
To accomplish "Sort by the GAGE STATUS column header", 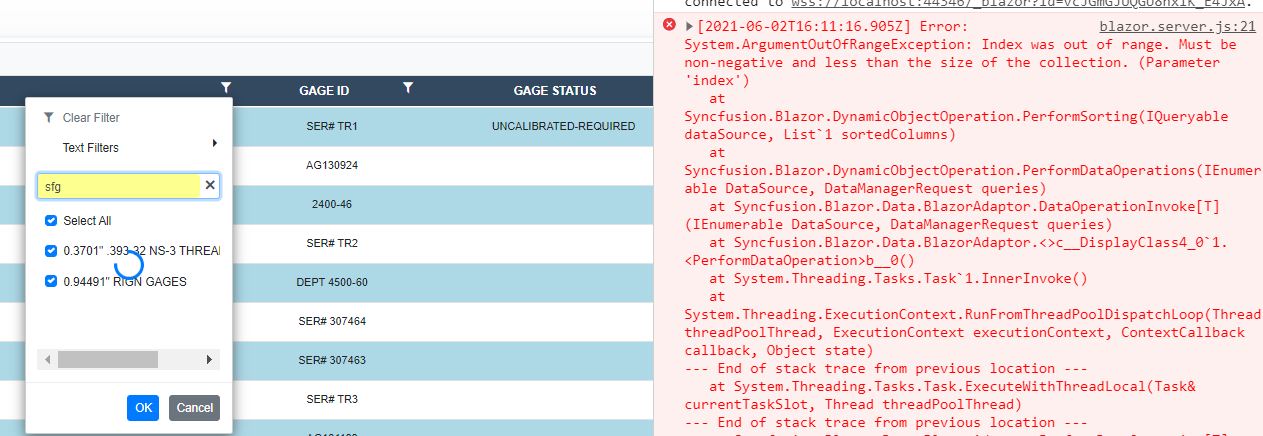I will point(554,90).
